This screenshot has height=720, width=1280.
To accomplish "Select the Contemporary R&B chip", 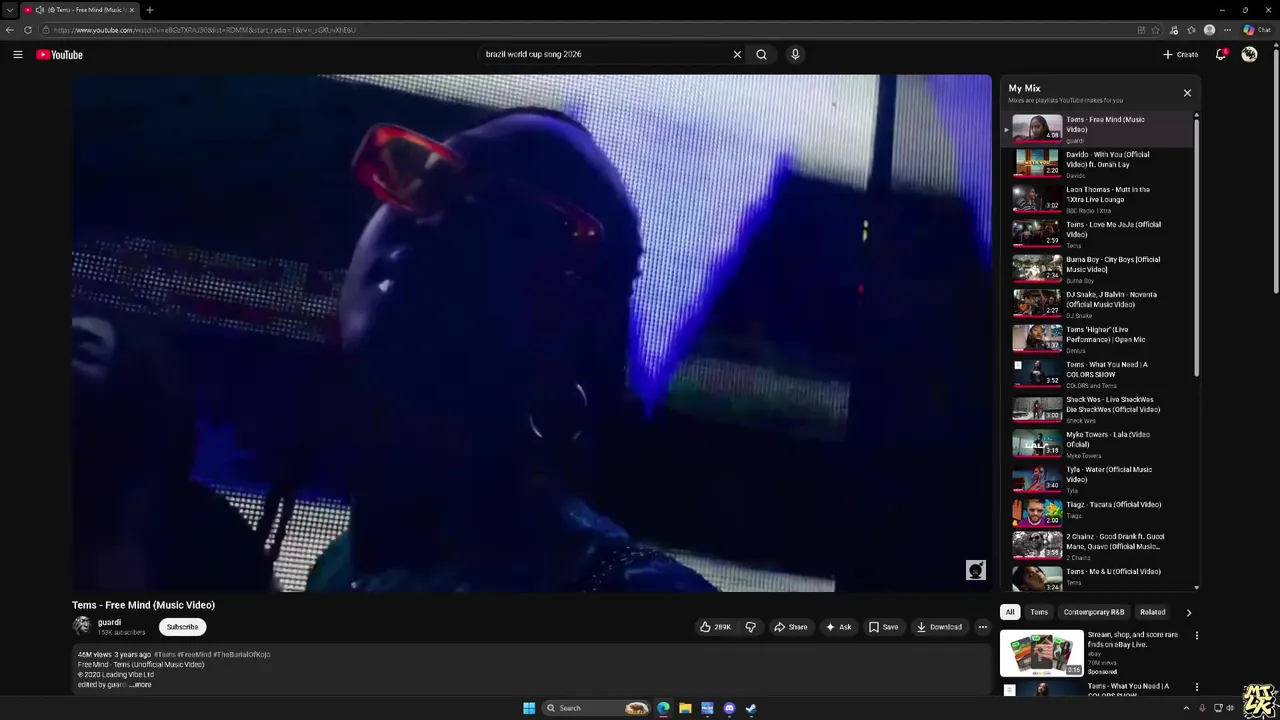I will tap(1094, 612).
